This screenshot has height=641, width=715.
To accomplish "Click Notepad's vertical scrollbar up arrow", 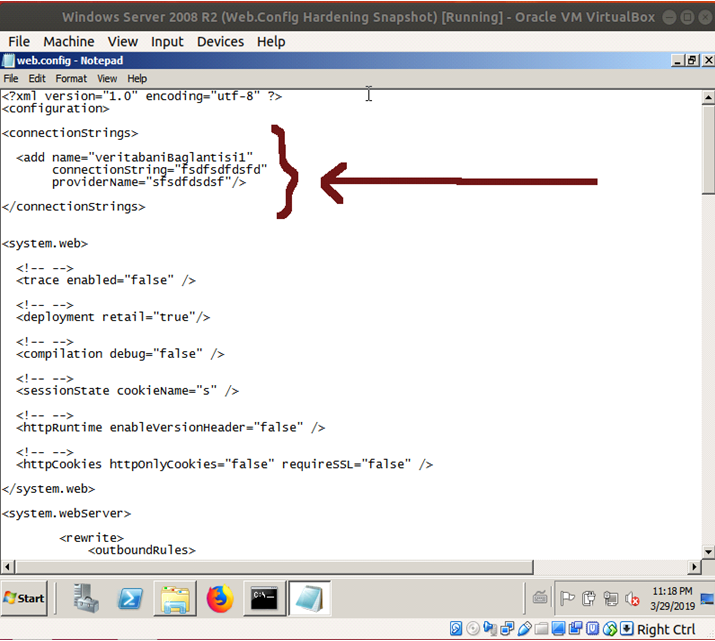I will tap(708, 97).
